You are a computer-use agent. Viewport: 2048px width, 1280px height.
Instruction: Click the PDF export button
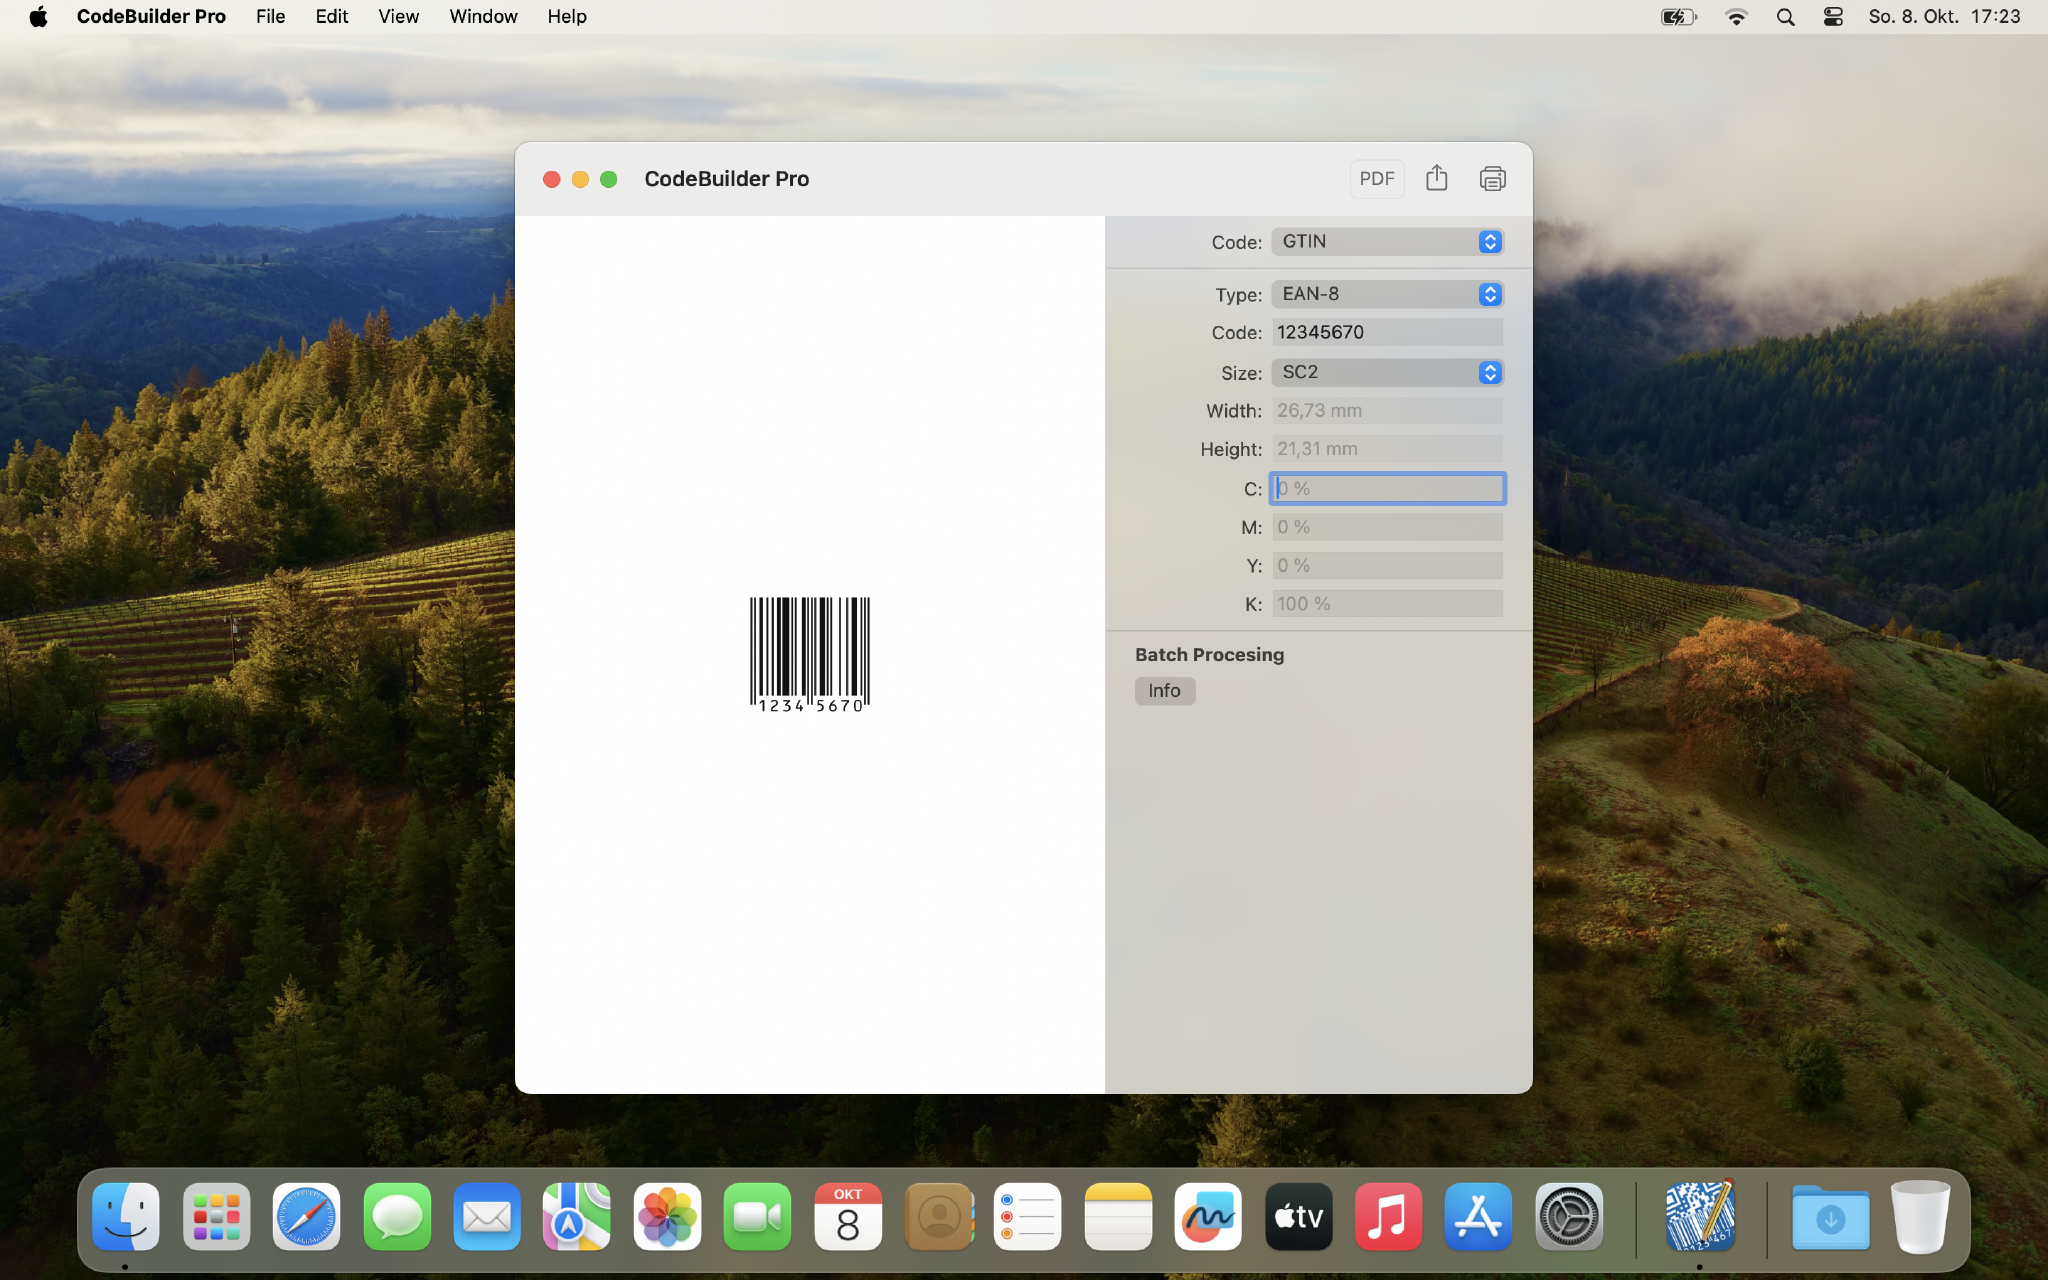[1376, 179]
